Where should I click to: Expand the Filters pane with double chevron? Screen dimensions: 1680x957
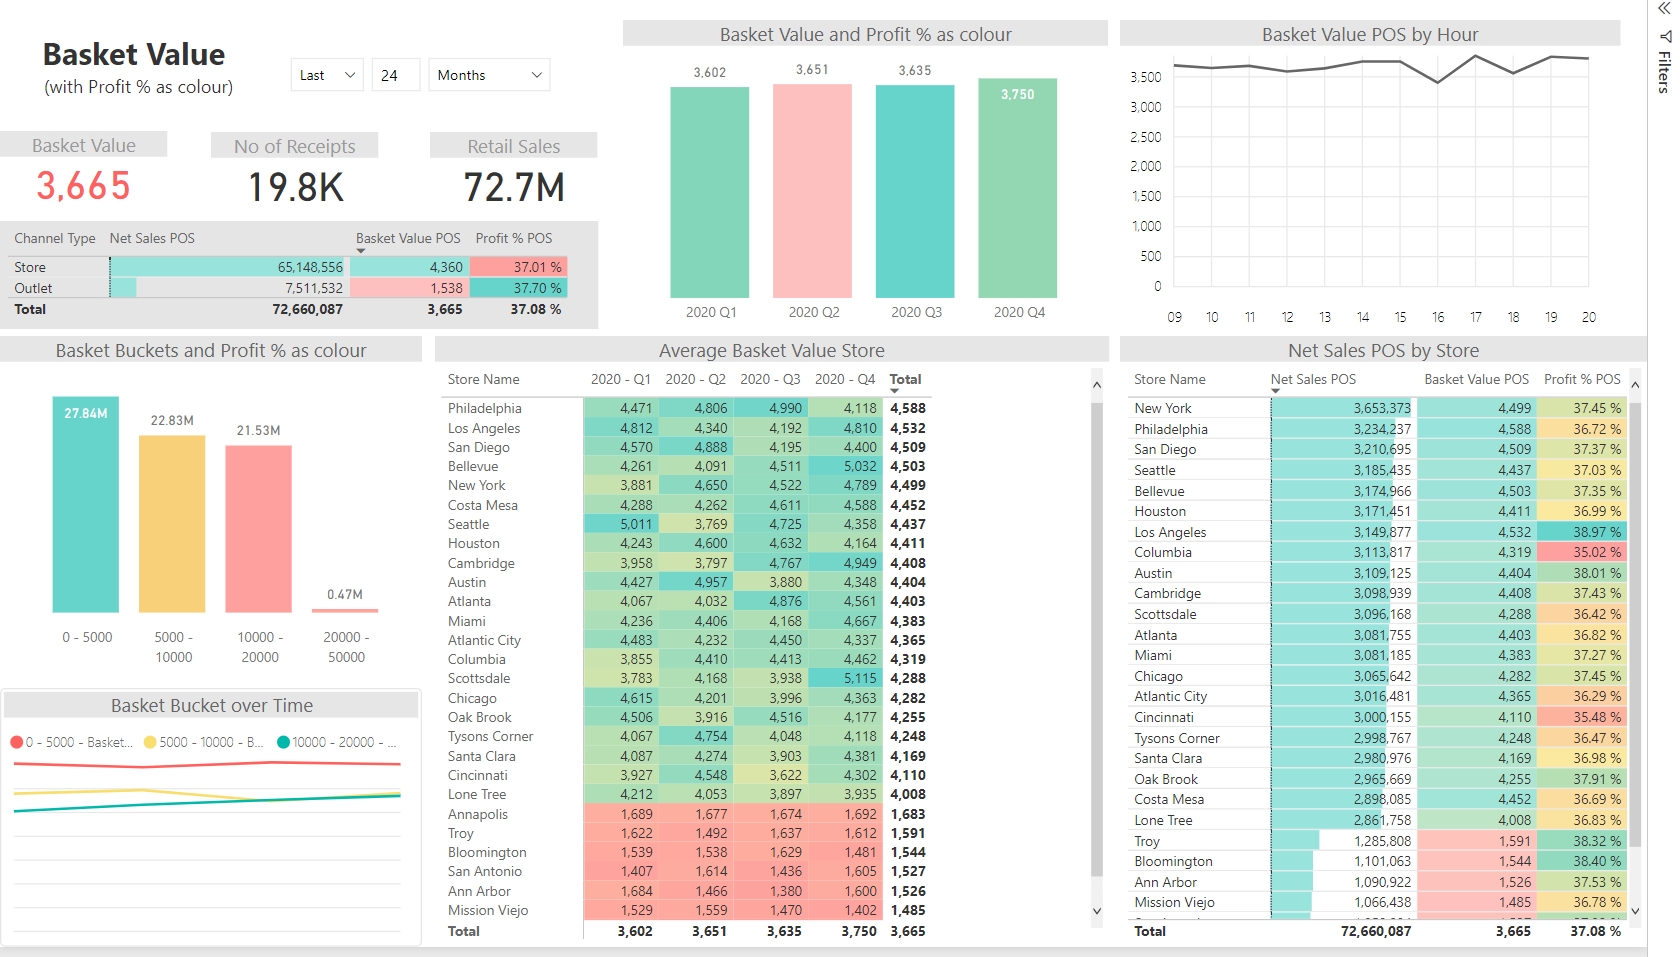click(1664, 9)
